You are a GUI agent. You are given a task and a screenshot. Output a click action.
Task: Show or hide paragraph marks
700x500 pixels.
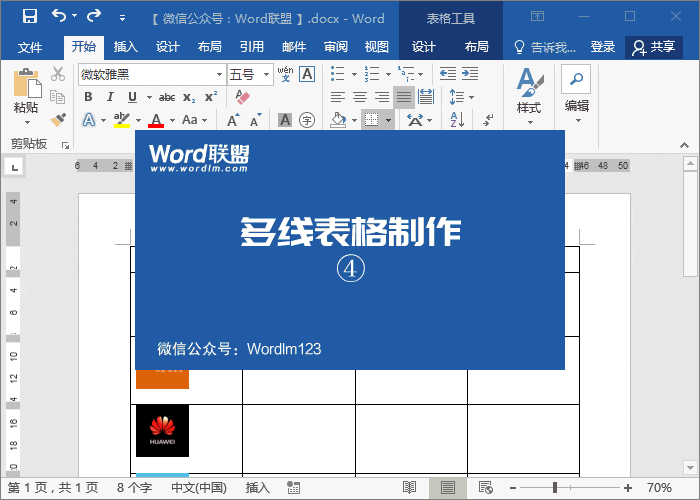tap(488, 120)
